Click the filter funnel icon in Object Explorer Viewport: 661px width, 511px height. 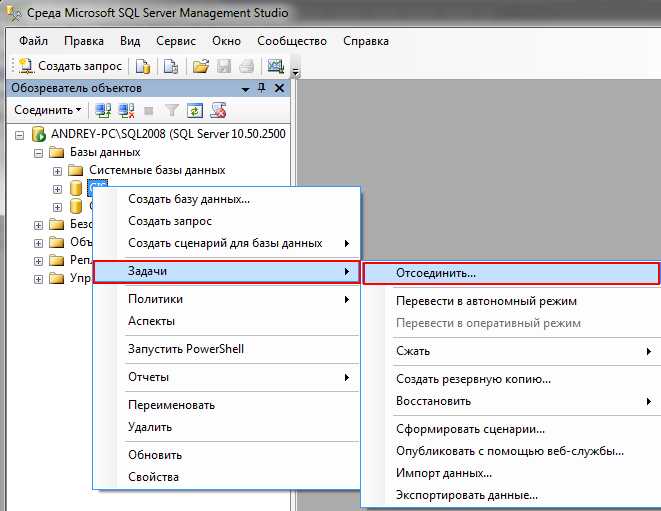click(x=171, y=110)
